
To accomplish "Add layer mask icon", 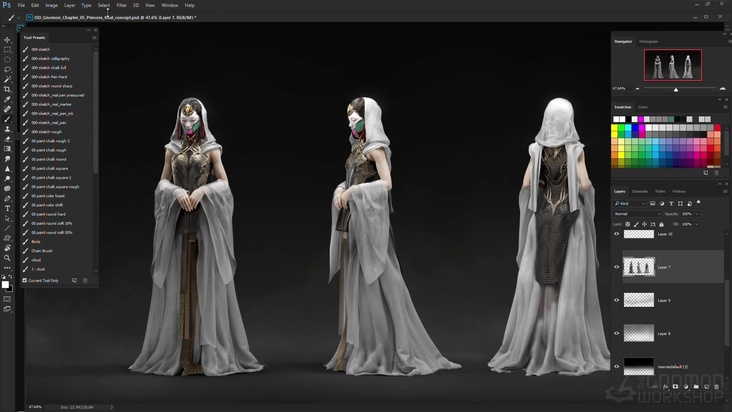I will tap(675, 387).
